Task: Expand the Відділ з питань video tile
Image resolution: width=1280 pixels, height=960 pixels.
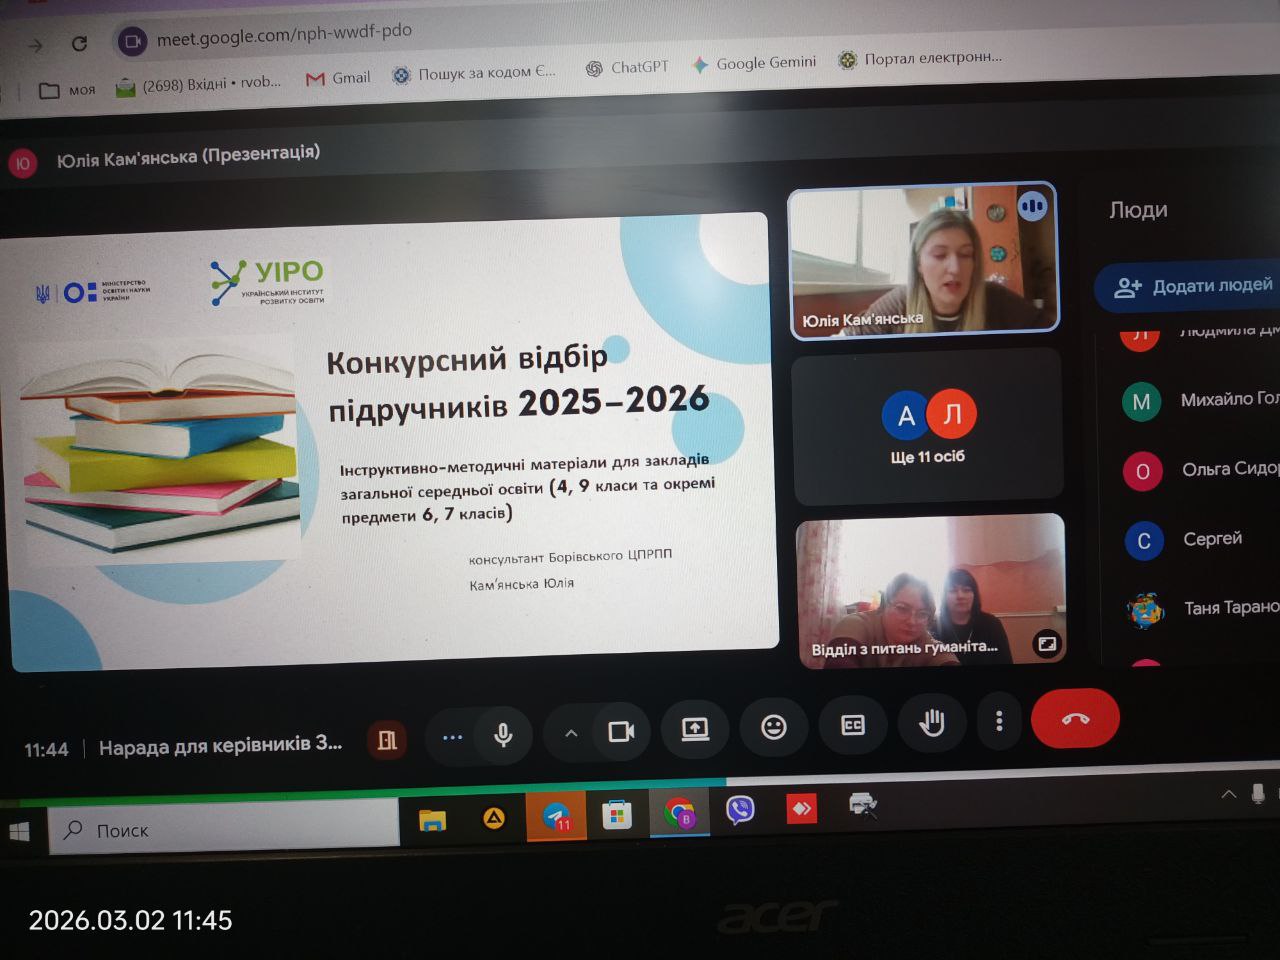Action: pos(1046,644)
